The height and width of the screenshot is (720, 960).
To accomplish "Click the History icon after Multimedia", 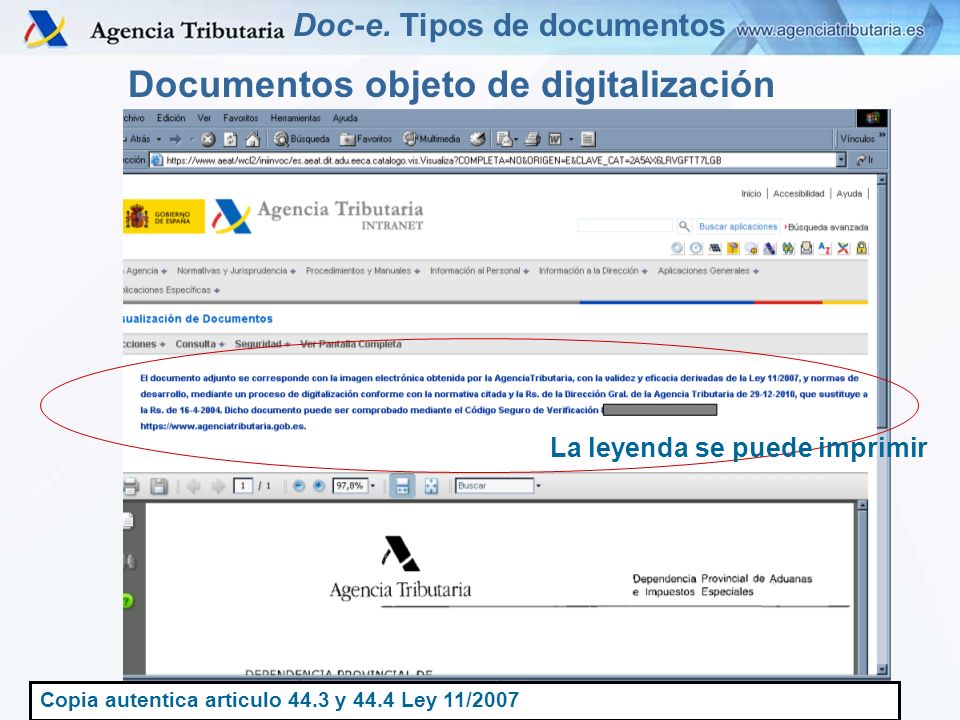I will [478, 140].
